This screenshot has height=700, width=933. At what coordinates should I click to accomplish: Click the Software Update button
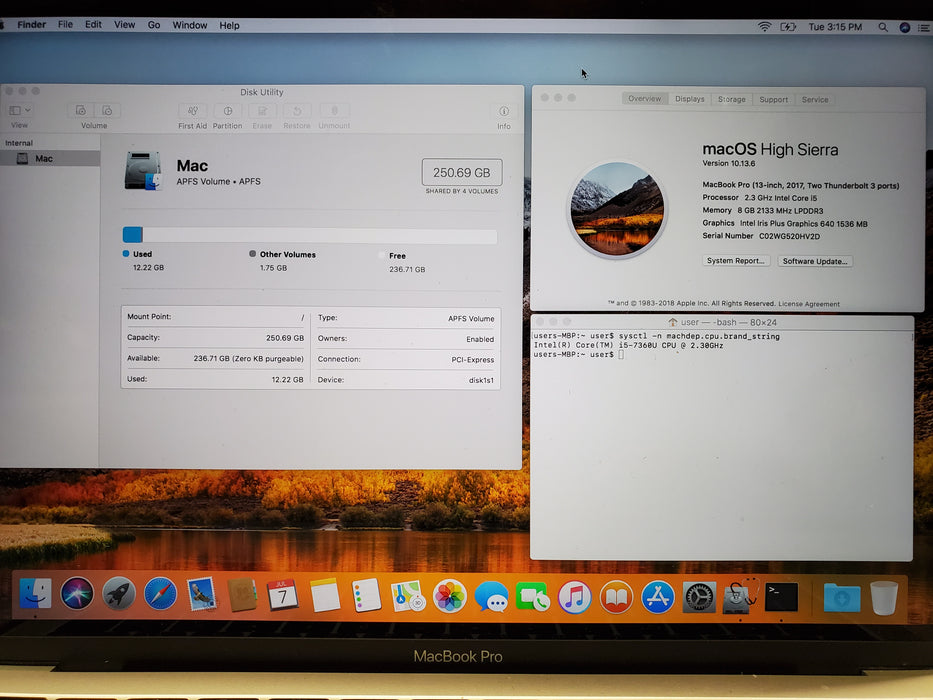815,261
